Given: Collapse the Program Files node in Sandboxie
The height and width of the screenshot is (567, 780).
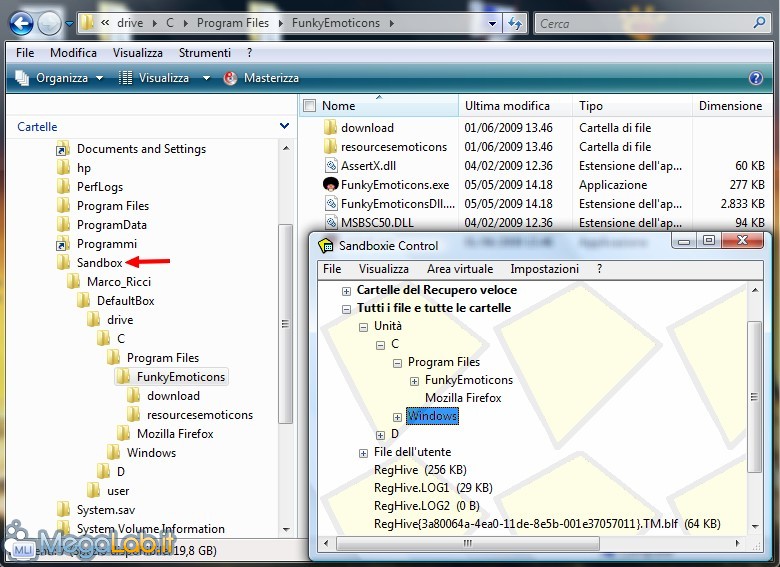Looking at the screenshot, I should click(397, 363).
